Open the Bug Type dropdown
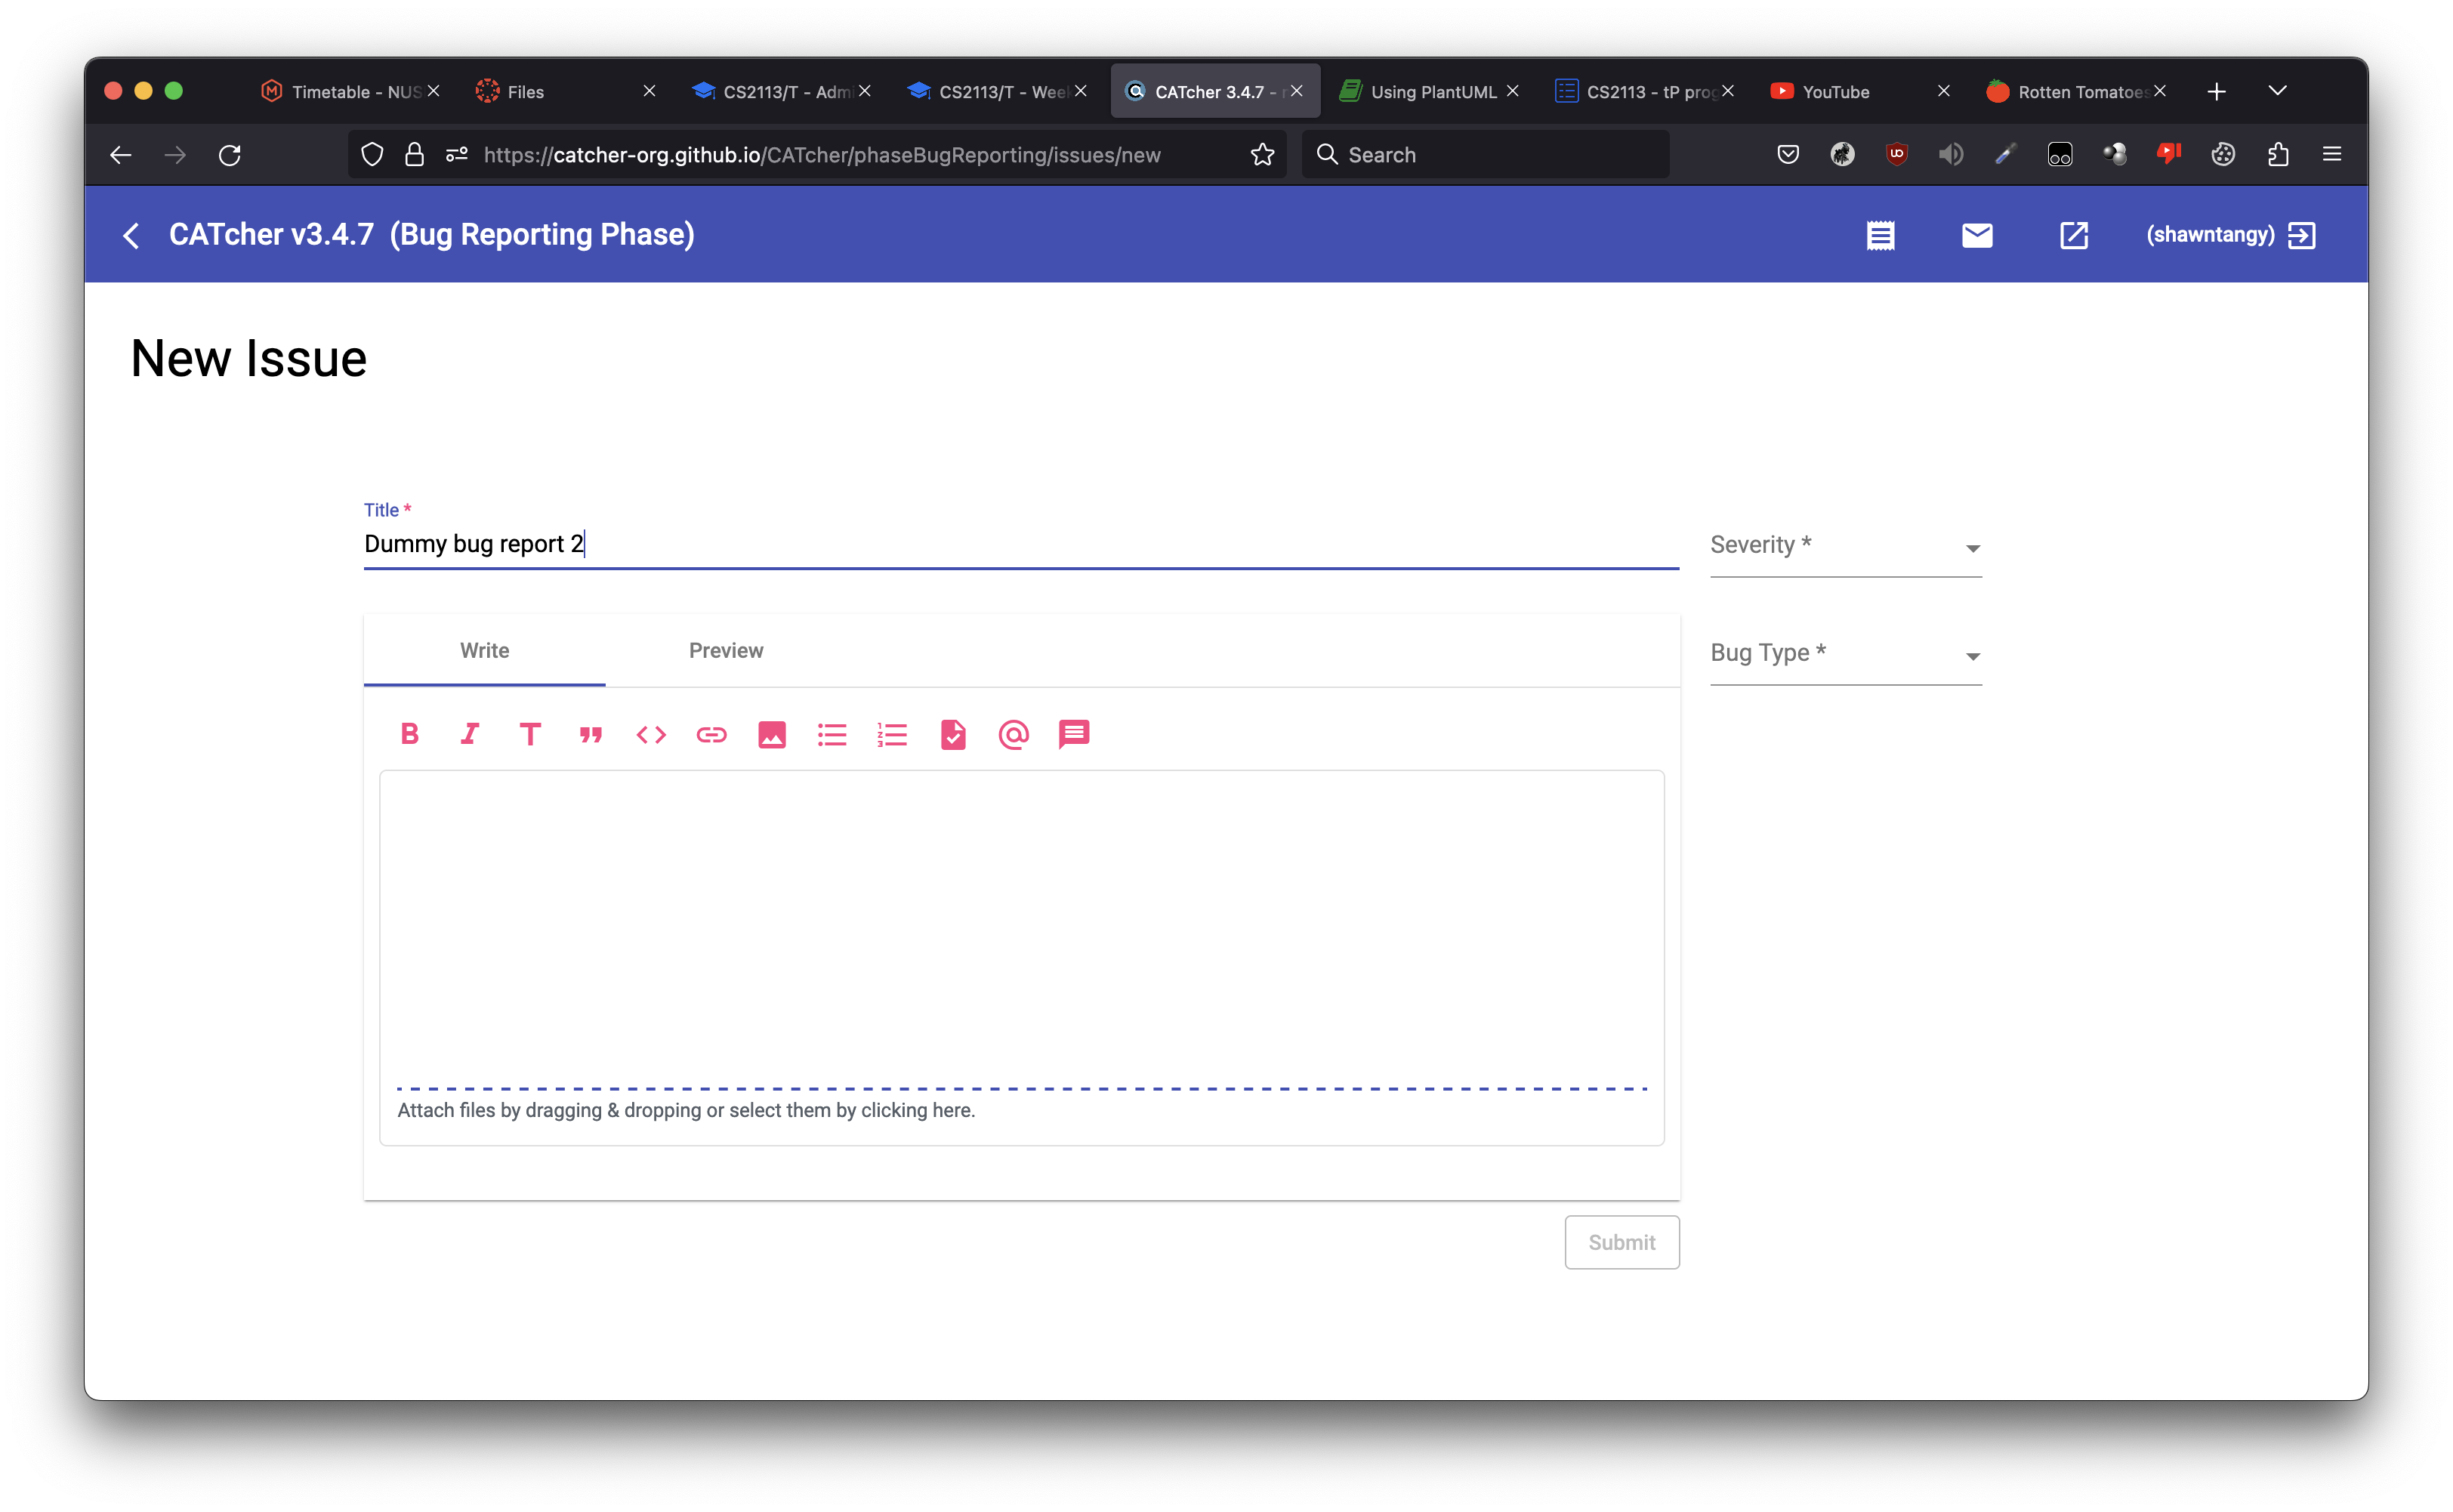The height and width of the screenshot is (1512, 2453). [1845, 655]
